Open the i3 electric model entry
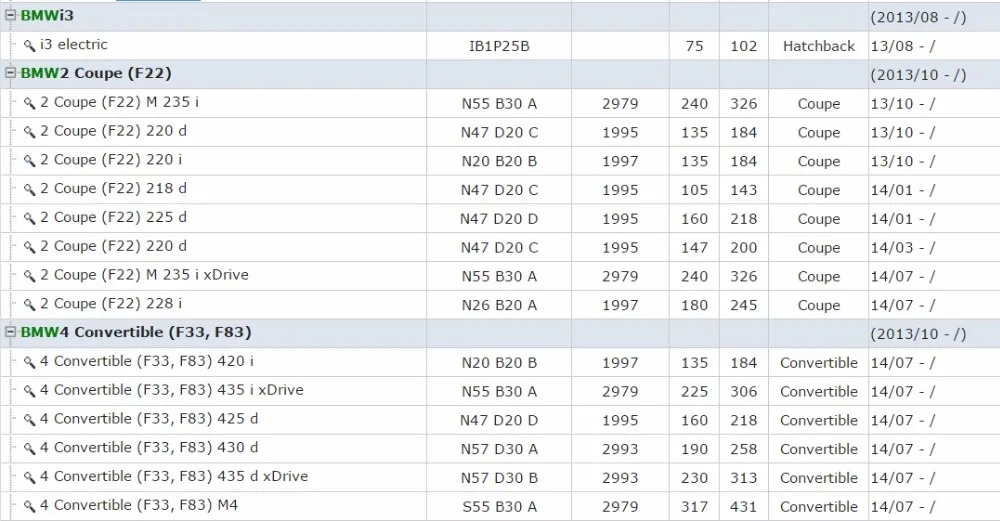 [74, 45]
